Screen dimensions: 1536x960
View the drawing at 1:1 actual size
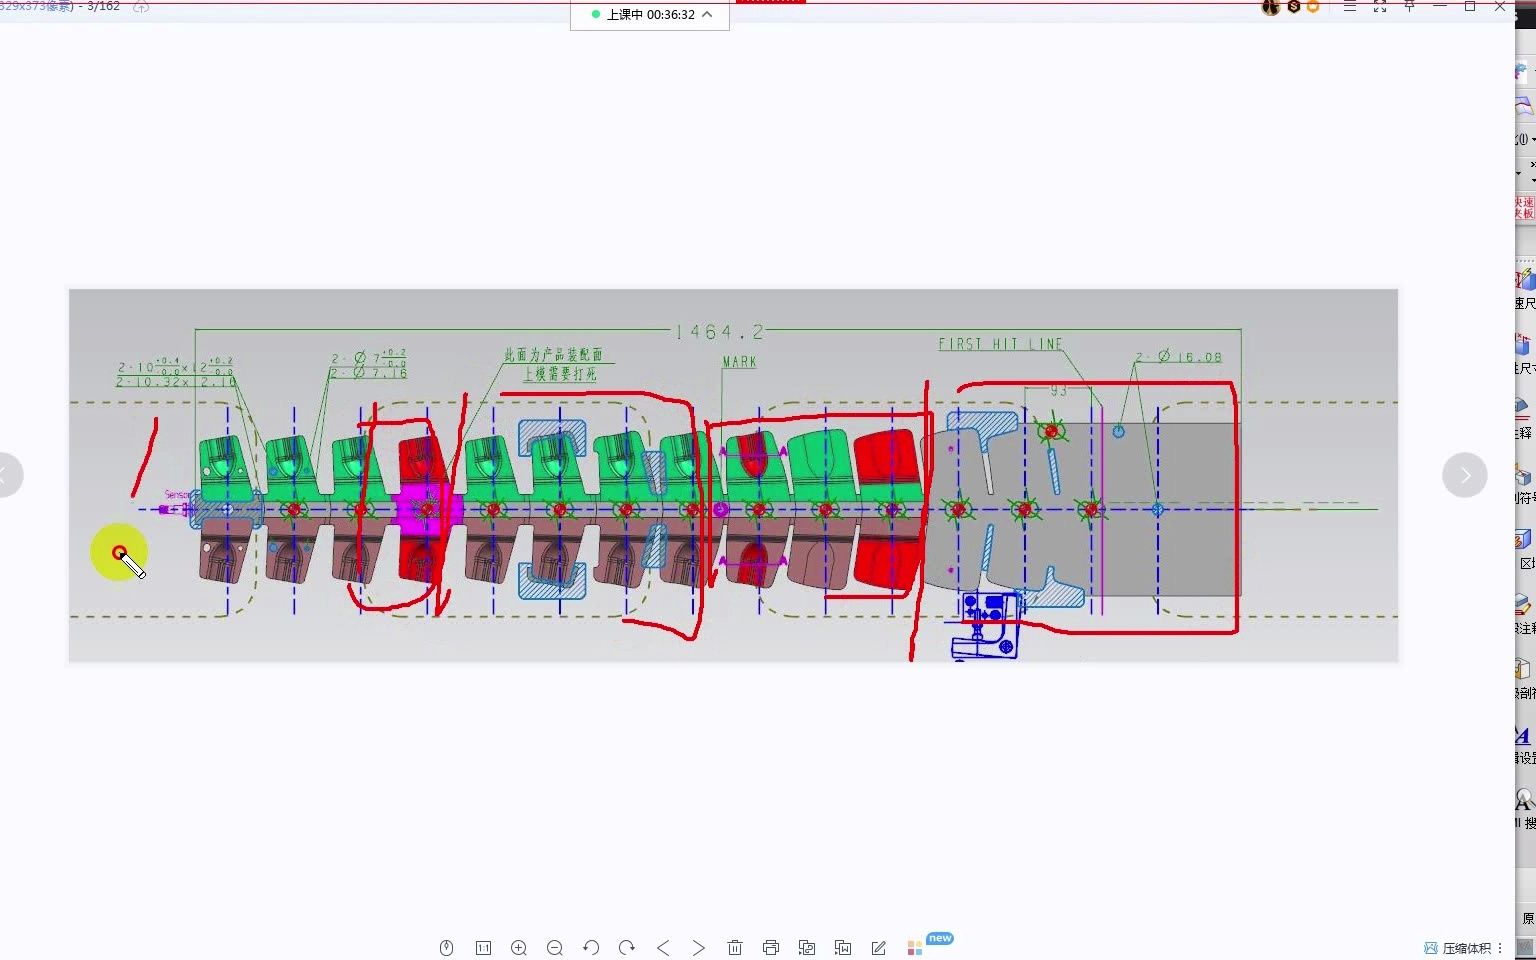pyautogui.click(x=483, y=947)
